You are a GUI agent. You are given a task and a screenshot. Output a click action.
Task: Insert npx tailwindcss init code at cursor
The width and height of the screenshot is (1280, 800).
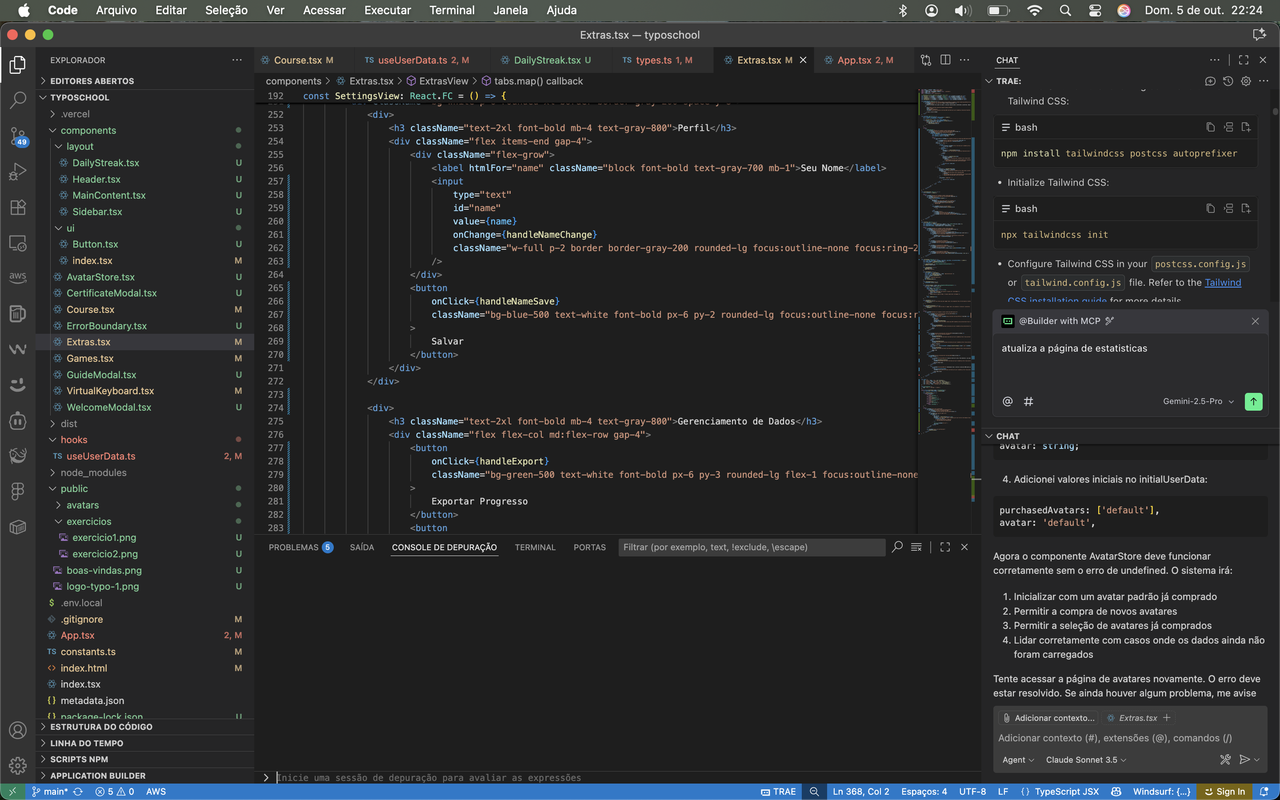click(x=1227, y=209)
